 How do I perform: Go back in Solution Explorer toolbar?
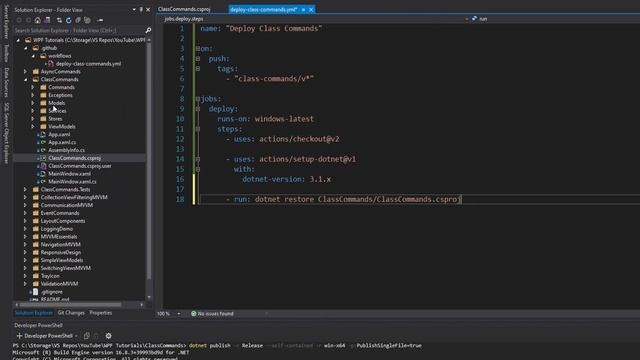(19, 20)
